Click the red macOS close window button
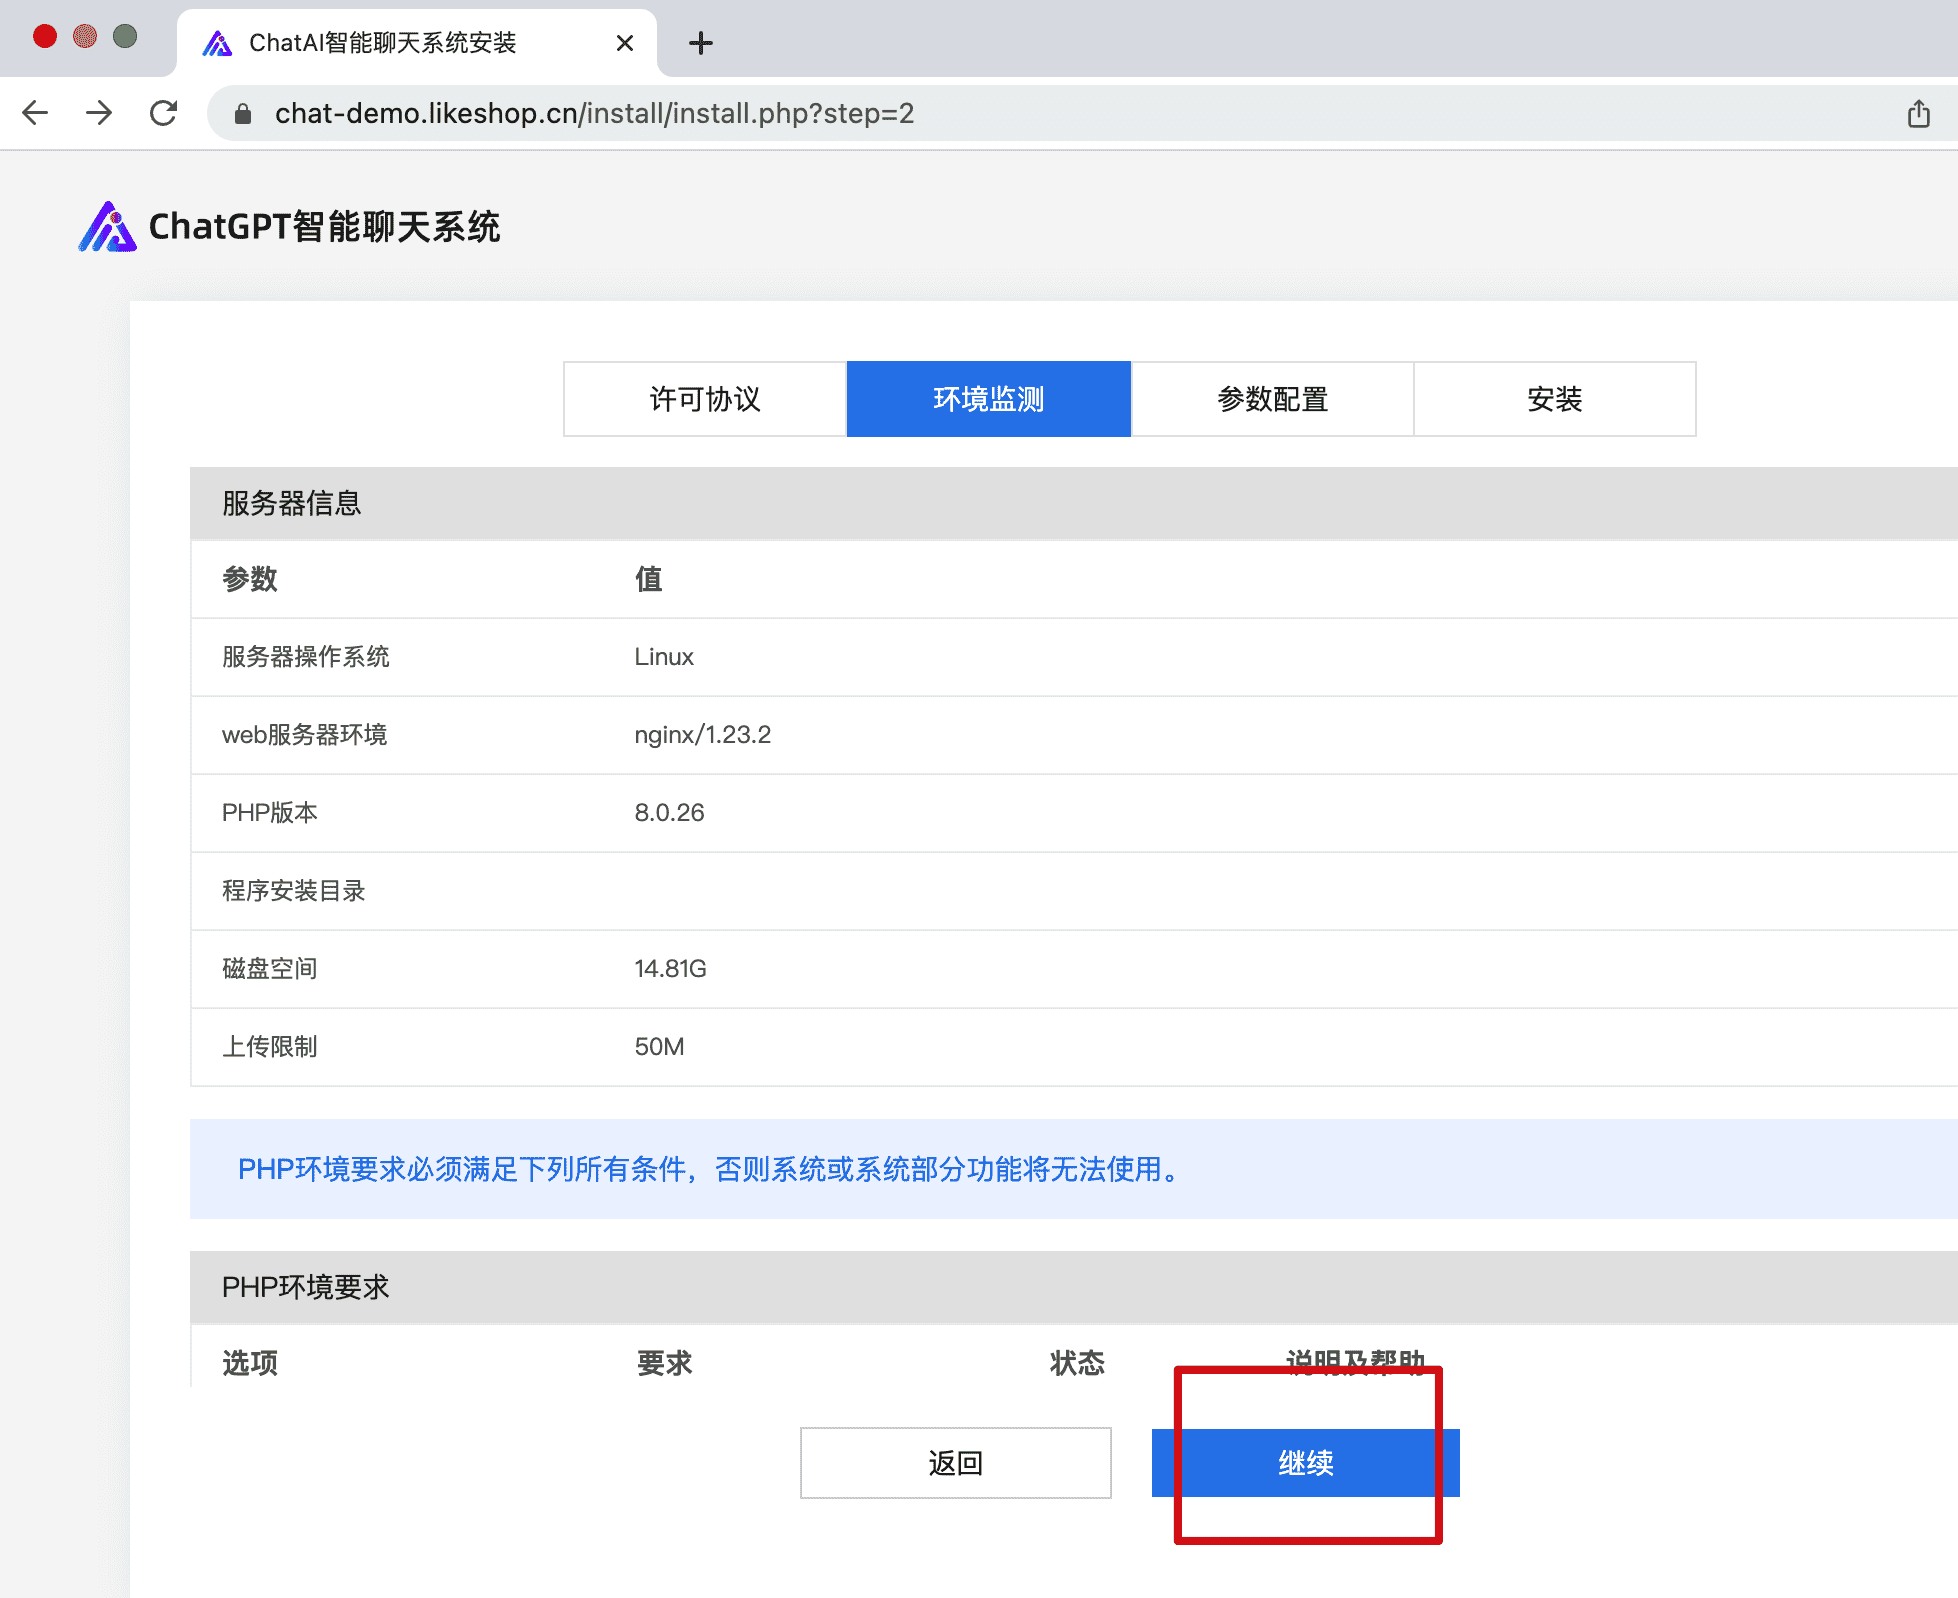This screenshot has width=1958, height=1598. coord(45,37)
